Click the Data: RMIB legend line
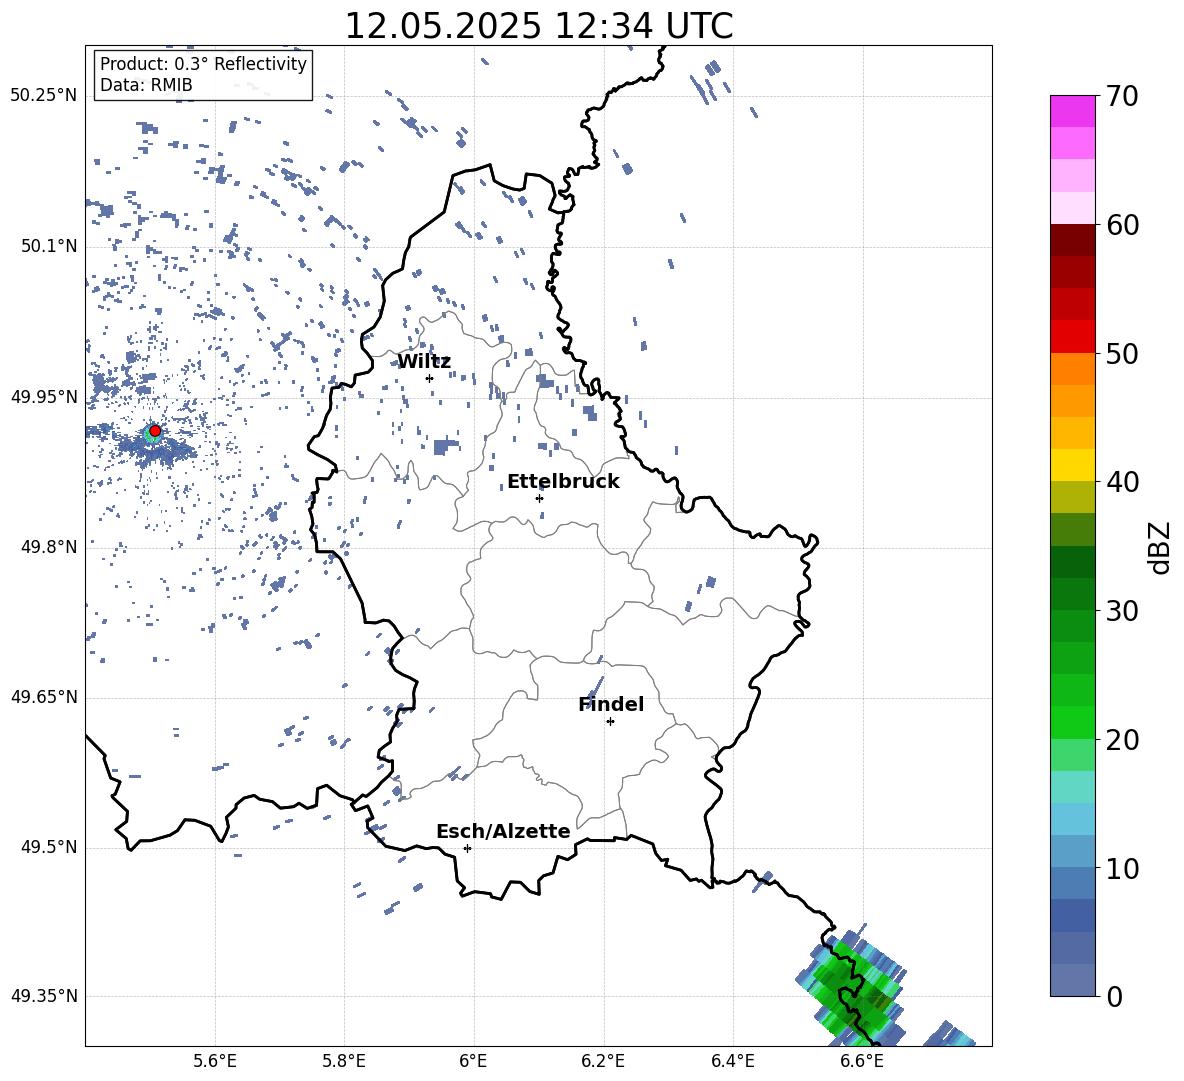 pyautogui.click(x=146, y=85)
